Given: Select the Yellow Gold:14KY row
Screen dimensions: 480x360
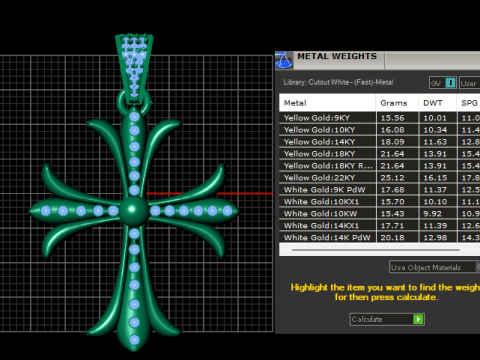Looking at the screenshot, I should point(379,142).
